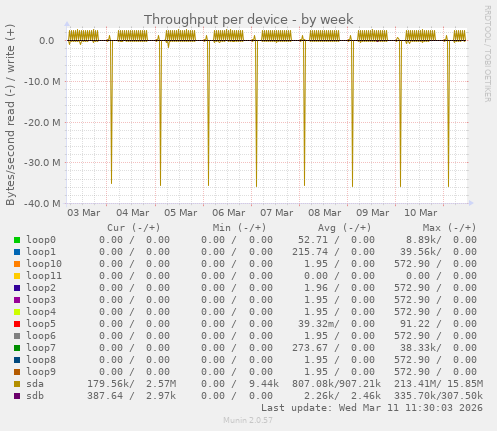497x431 pixels.
Task: Click the -20.0 M y-axis label
Action: (x=42, y=123)
